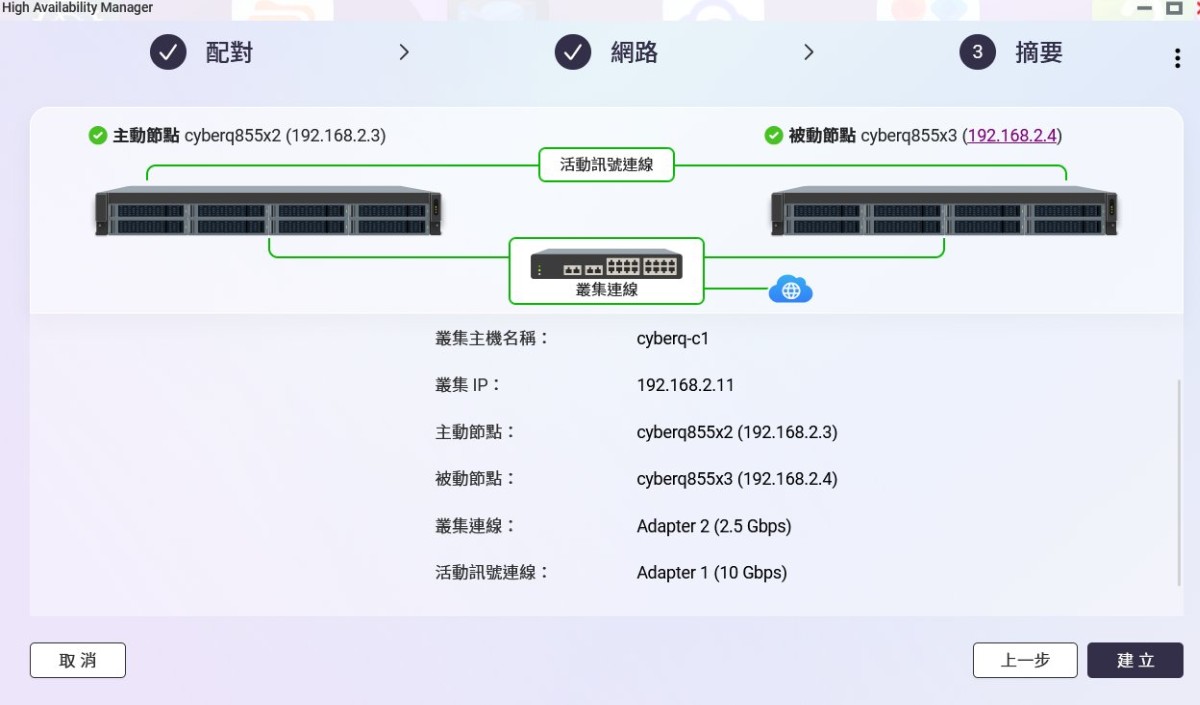Click the blue cloud globe icon

(790, 290)
